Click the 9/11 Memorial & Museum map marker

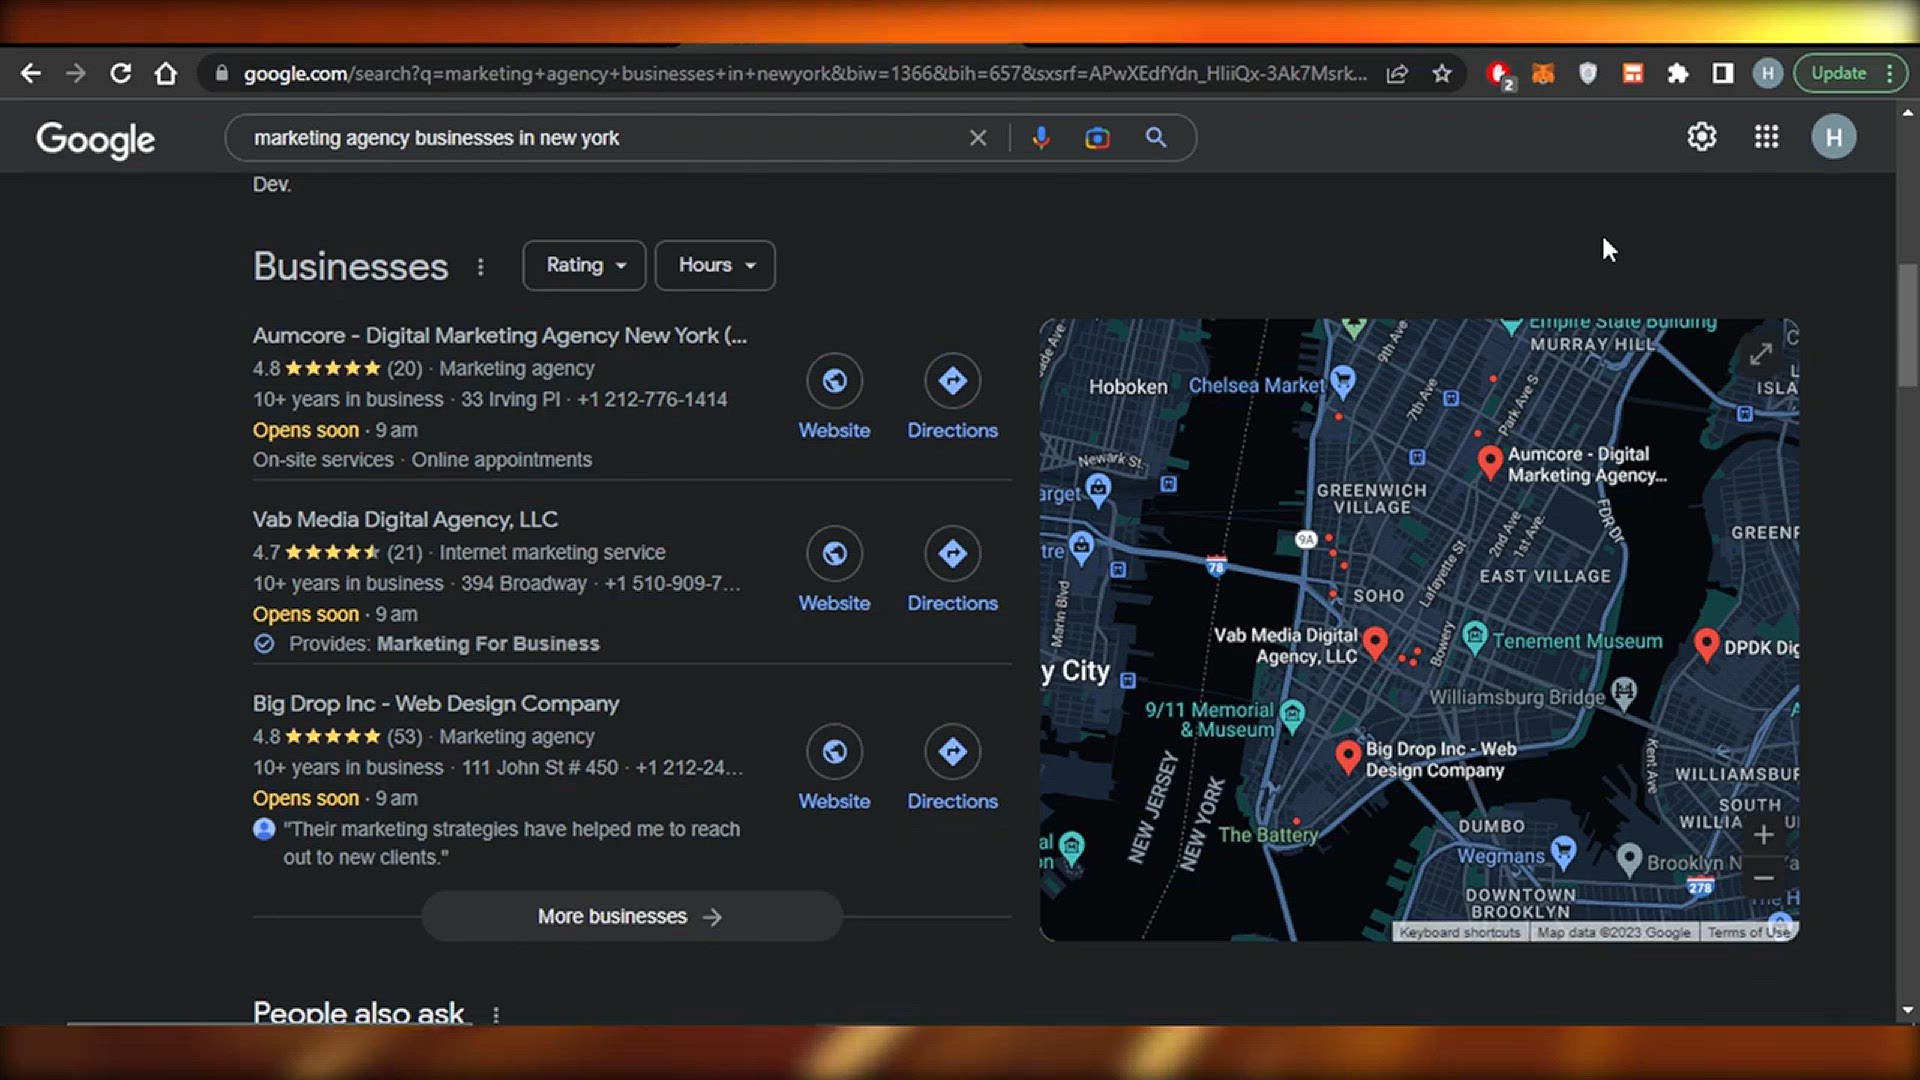(x=1292, y=715)
